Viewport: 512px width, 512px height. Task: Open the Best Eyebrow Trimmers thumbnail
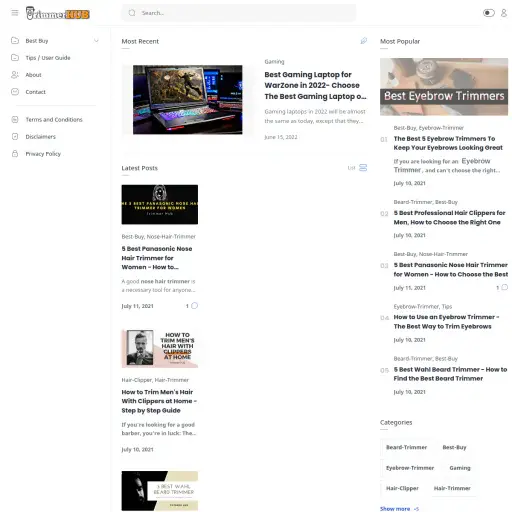(x=444, y=87)
